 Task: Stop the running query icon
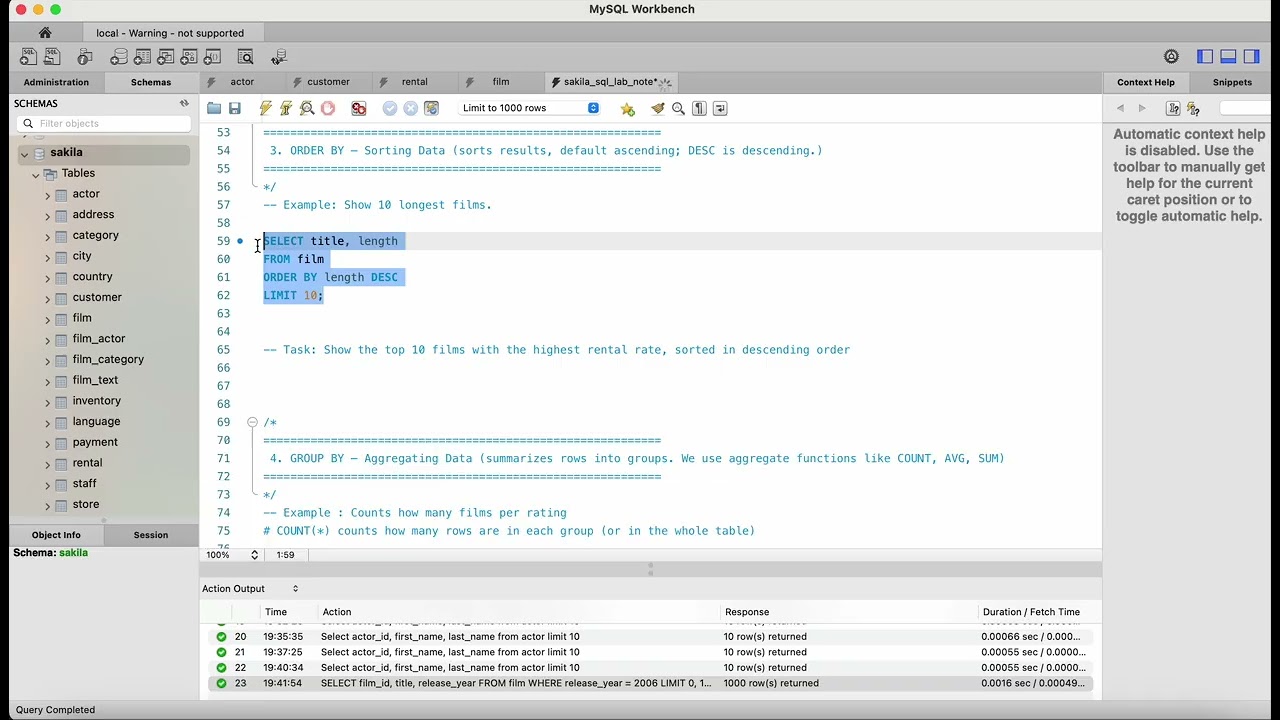(x=327, y=108)
